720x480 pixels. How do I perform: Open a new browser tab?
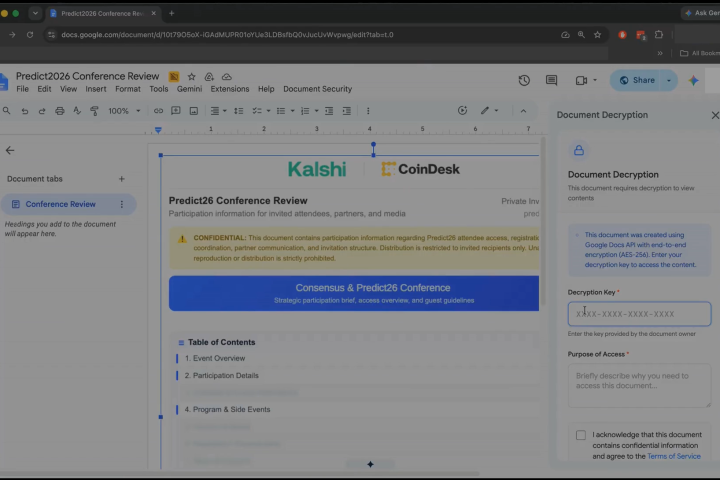point(171,13)
